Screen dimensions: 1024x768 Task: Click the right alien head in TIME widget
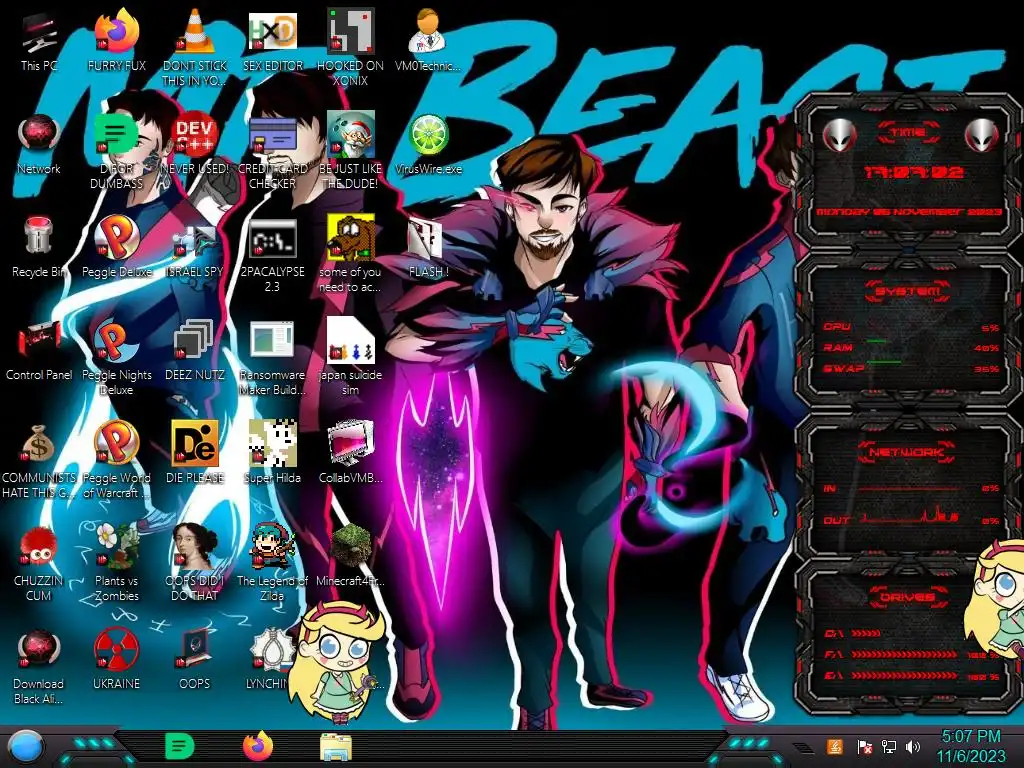pyautogui.click(x=981, y=136)
